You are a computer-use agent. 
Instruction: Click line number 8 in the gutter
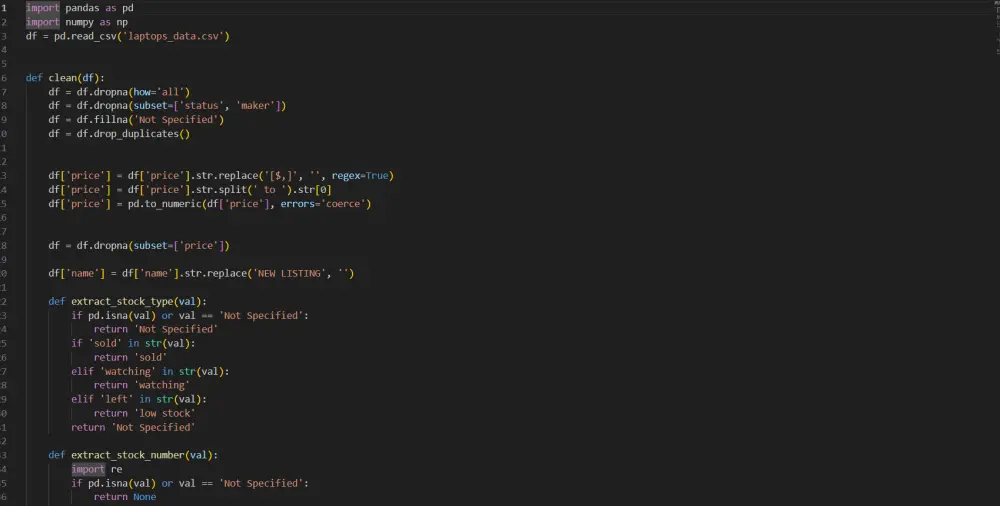[4, 106]
